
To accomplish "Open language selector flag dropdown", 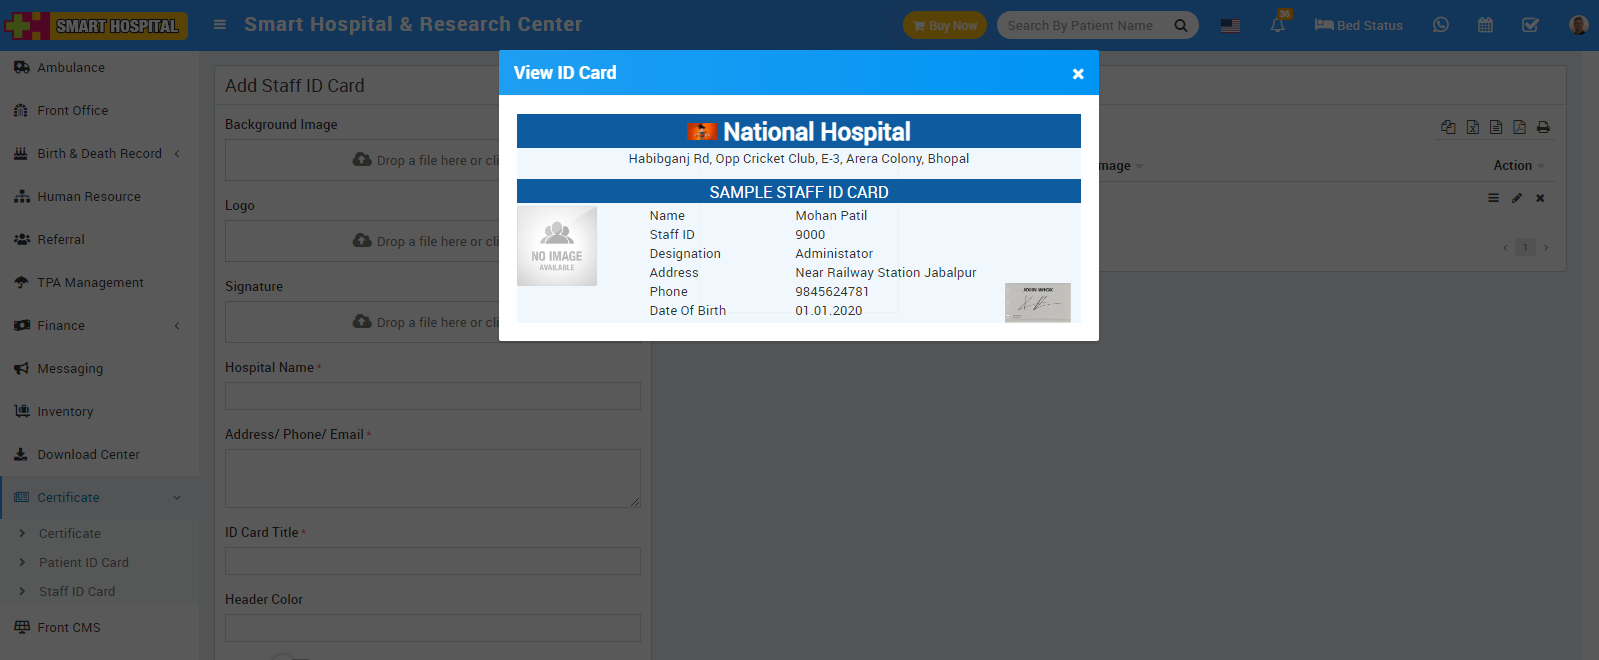I will click(1230, 26).
